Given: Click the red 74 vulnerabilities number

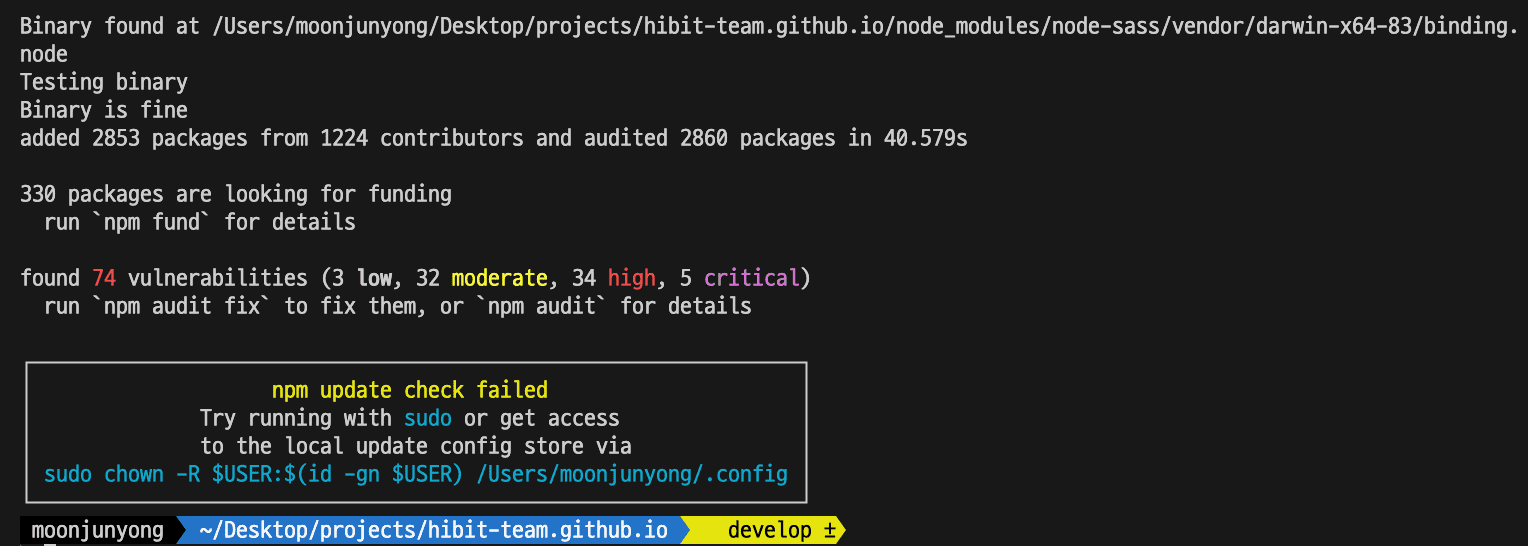Looking at the screenshot, I should point(103,278).
